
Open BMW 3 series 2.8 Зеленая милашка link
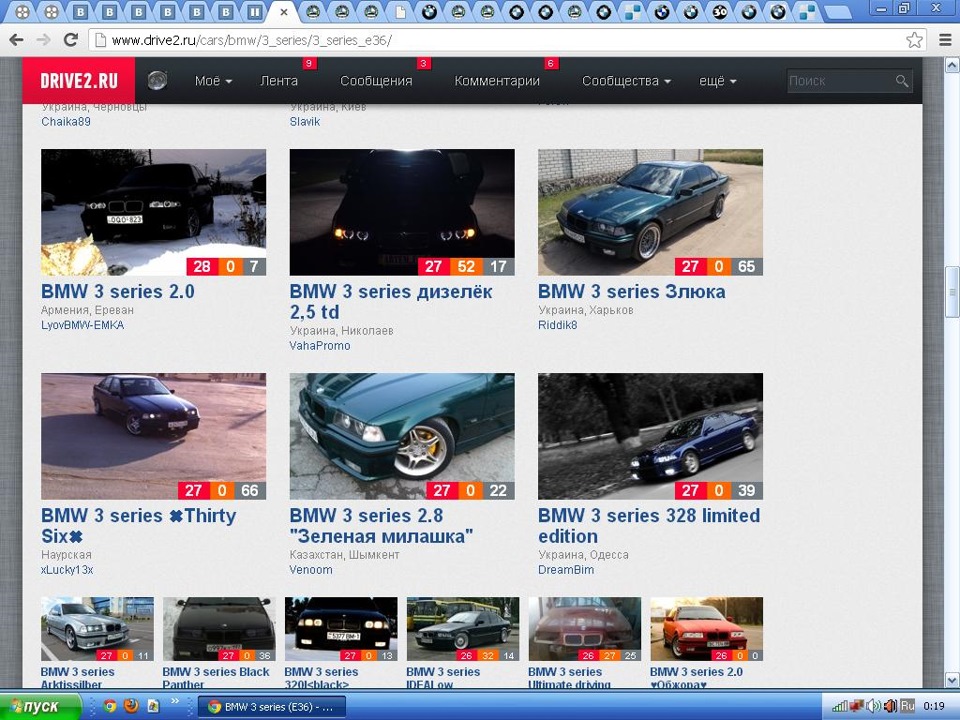click(381, 526)
